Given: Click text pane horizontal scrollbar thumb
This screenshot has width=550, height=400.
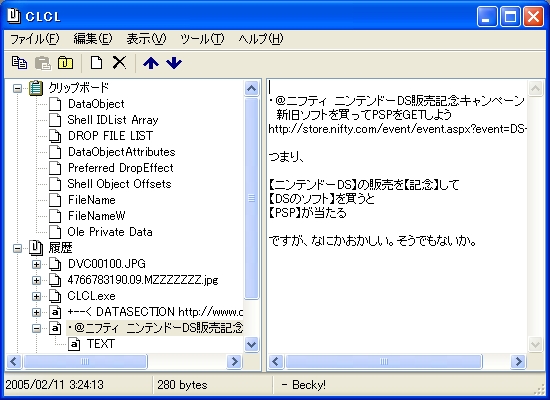Looking at the screenshot, I should point(384,361).
